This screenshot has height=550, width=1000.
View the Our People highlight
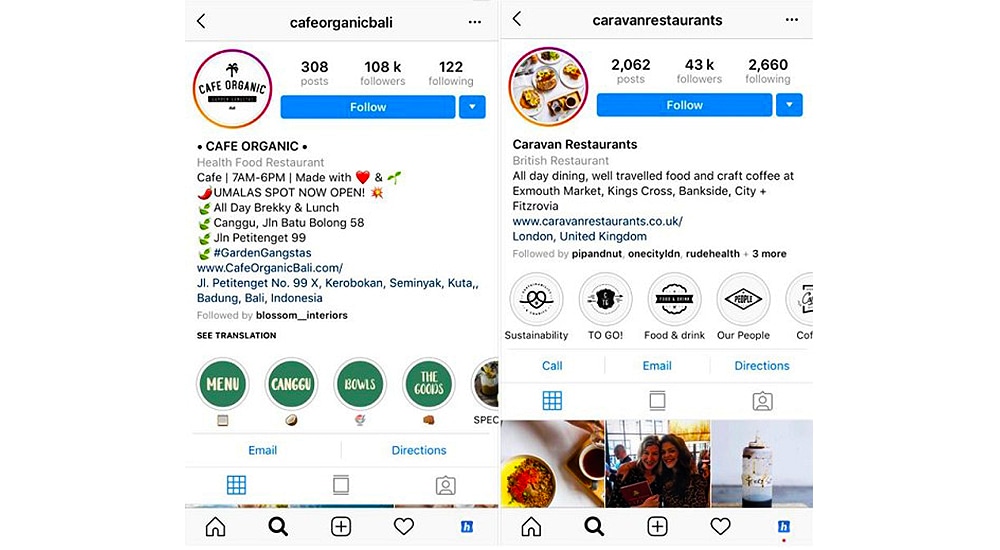tap(743, 299)
